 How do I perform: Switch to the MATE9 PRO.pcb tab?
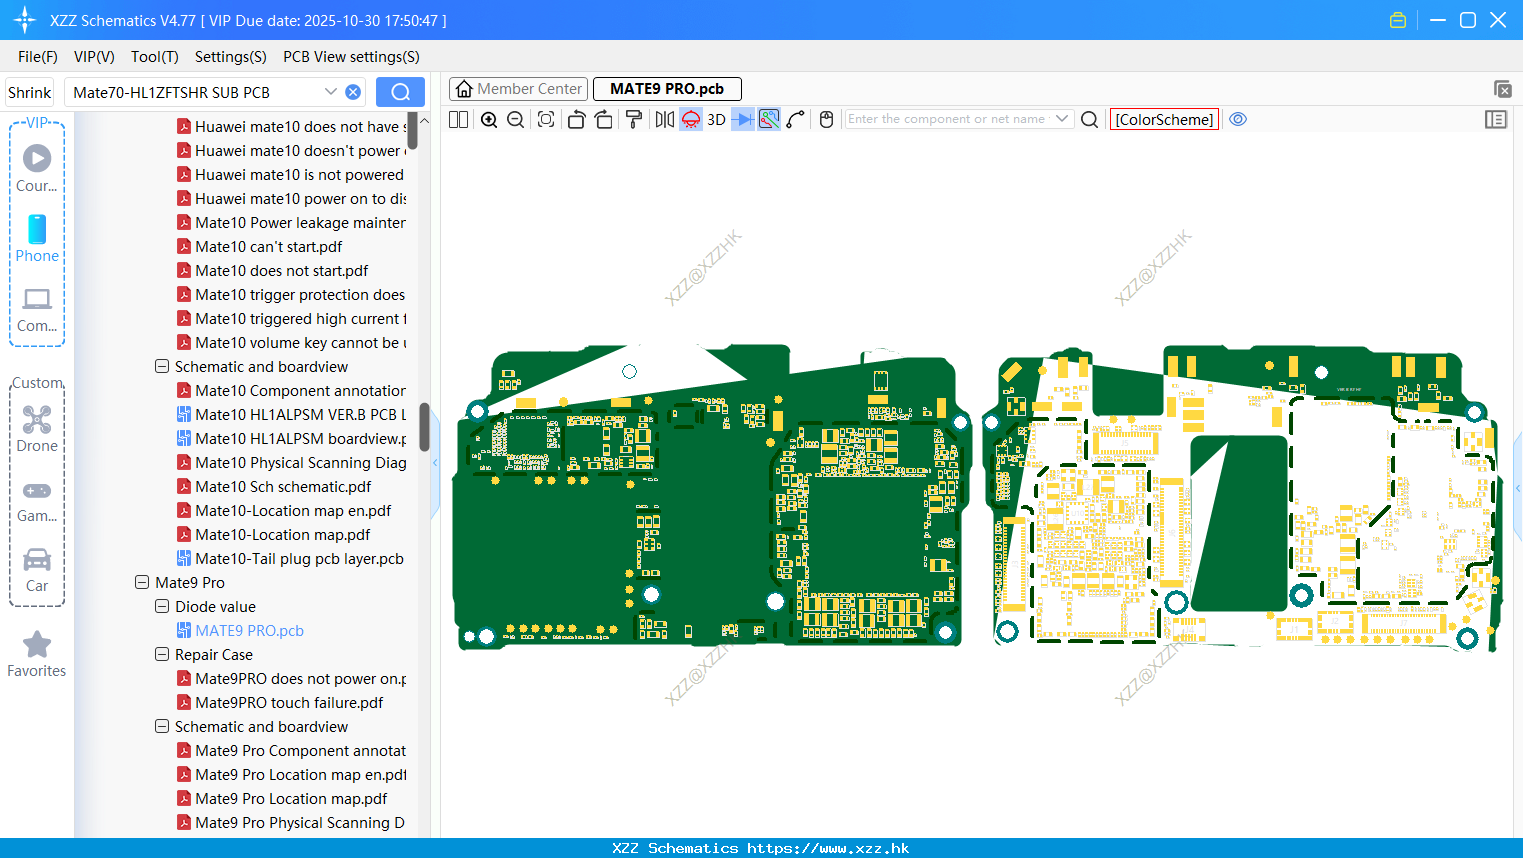(x=667, y=89)
